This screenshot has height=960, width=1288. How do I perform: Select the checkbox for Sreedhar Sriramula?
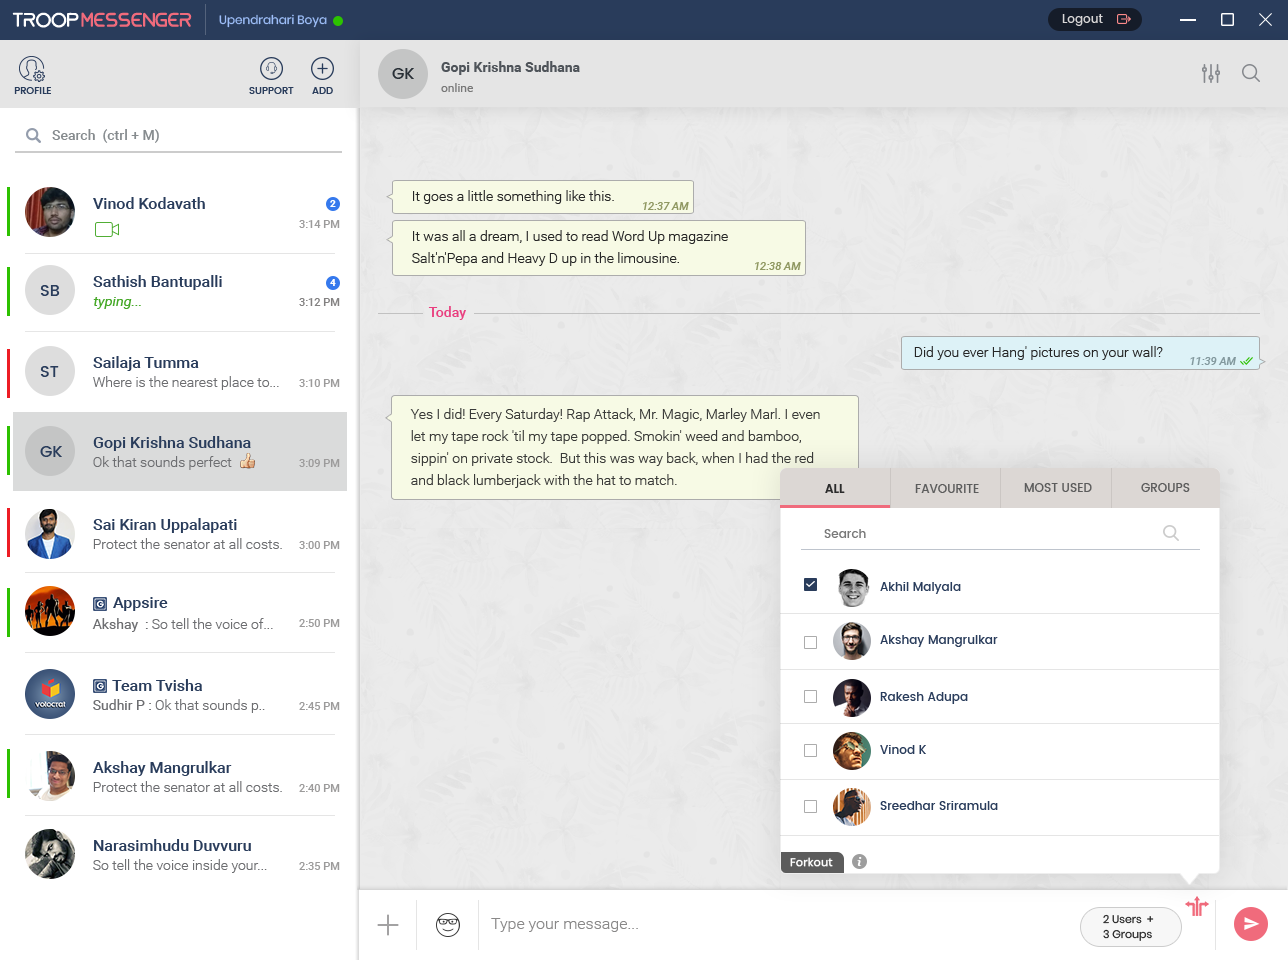click(810, 806)
